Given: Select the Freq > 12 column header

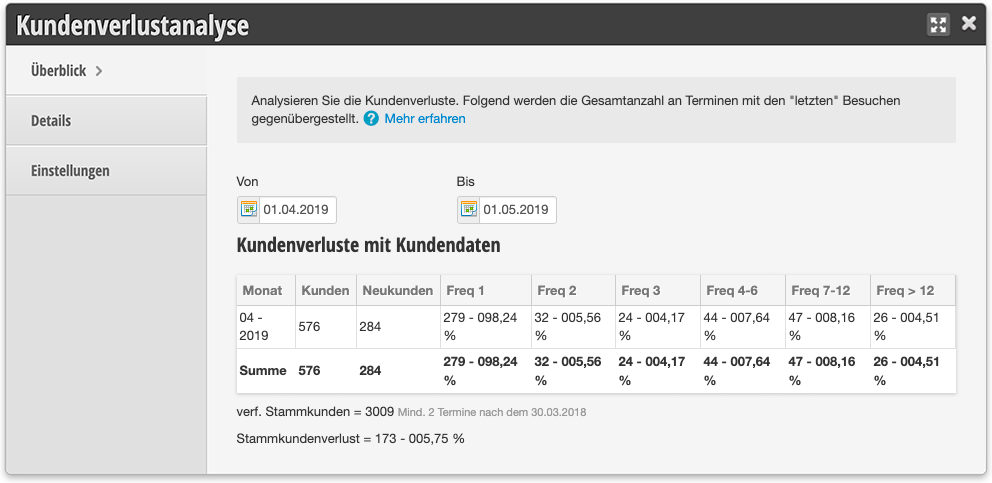Looking at the screenshot, I should click(x=913, y=291).
